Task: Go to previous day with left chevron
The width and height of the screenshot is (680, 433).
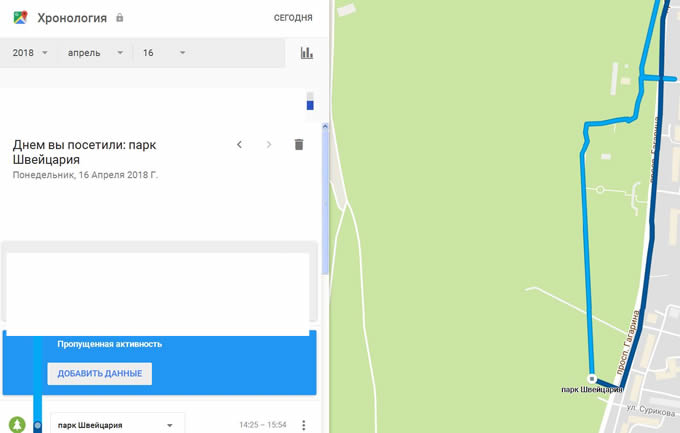Action: click(239, 144)
